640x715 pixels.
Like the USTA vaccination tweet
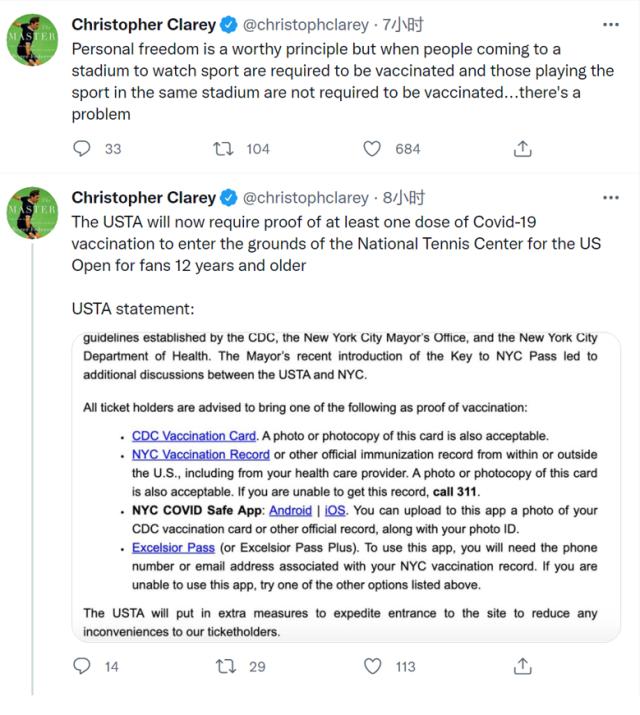372,666
